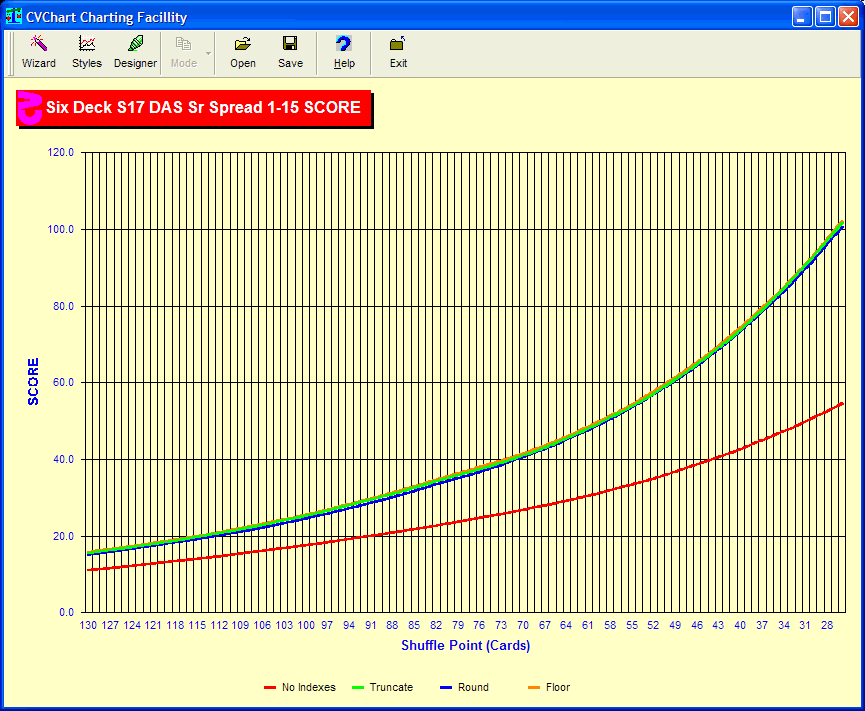Click the SCORE y-axis label
This screenshot has height=711, width=865.
pyautogui.click(x=34, y=381)
